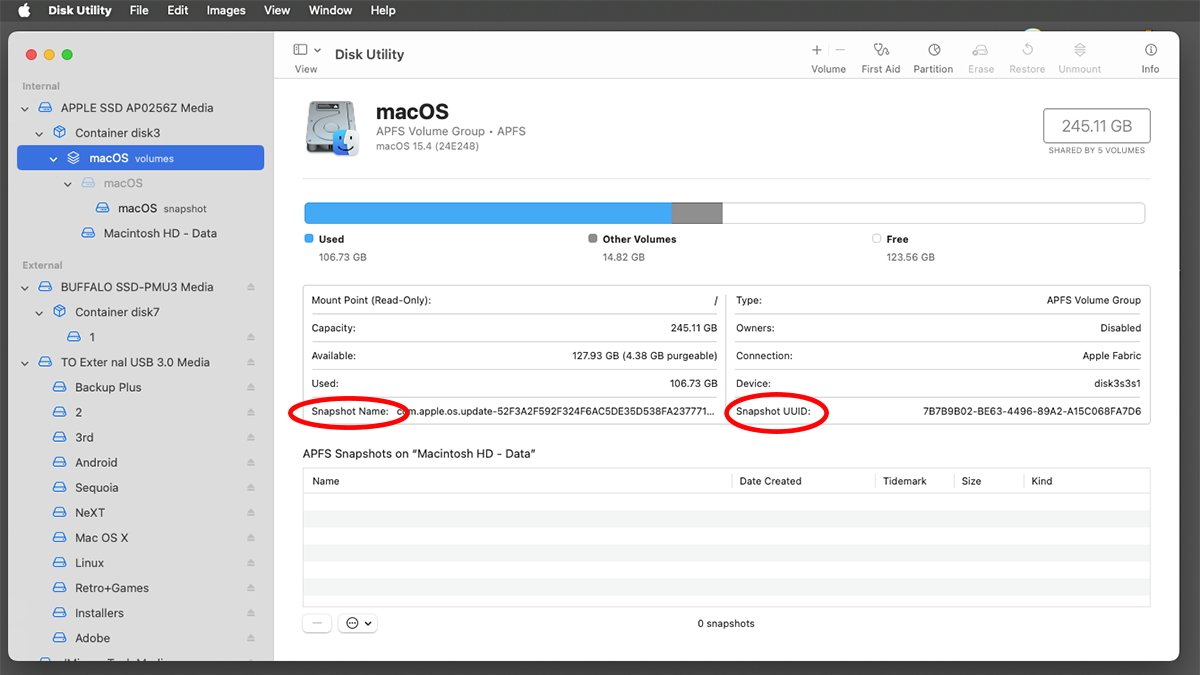Eject volume named 1

pos(251,337)
